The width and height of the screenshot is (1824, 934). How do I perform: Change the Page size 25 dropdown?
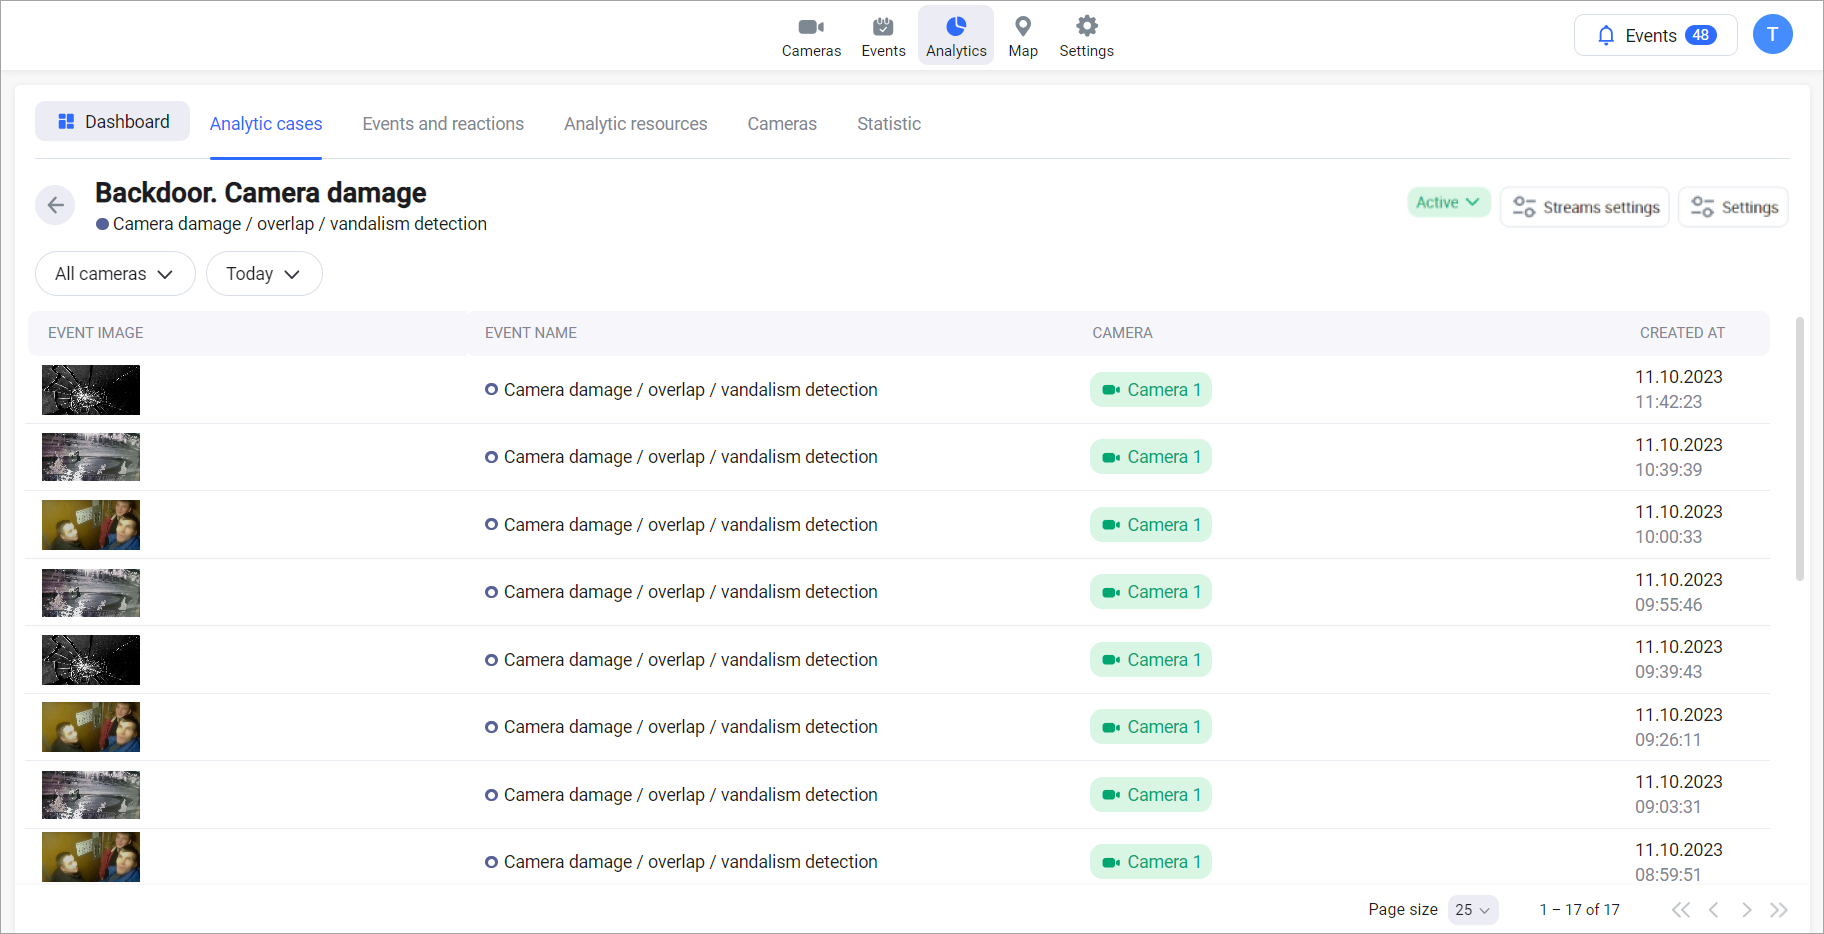coord(1473,909)
